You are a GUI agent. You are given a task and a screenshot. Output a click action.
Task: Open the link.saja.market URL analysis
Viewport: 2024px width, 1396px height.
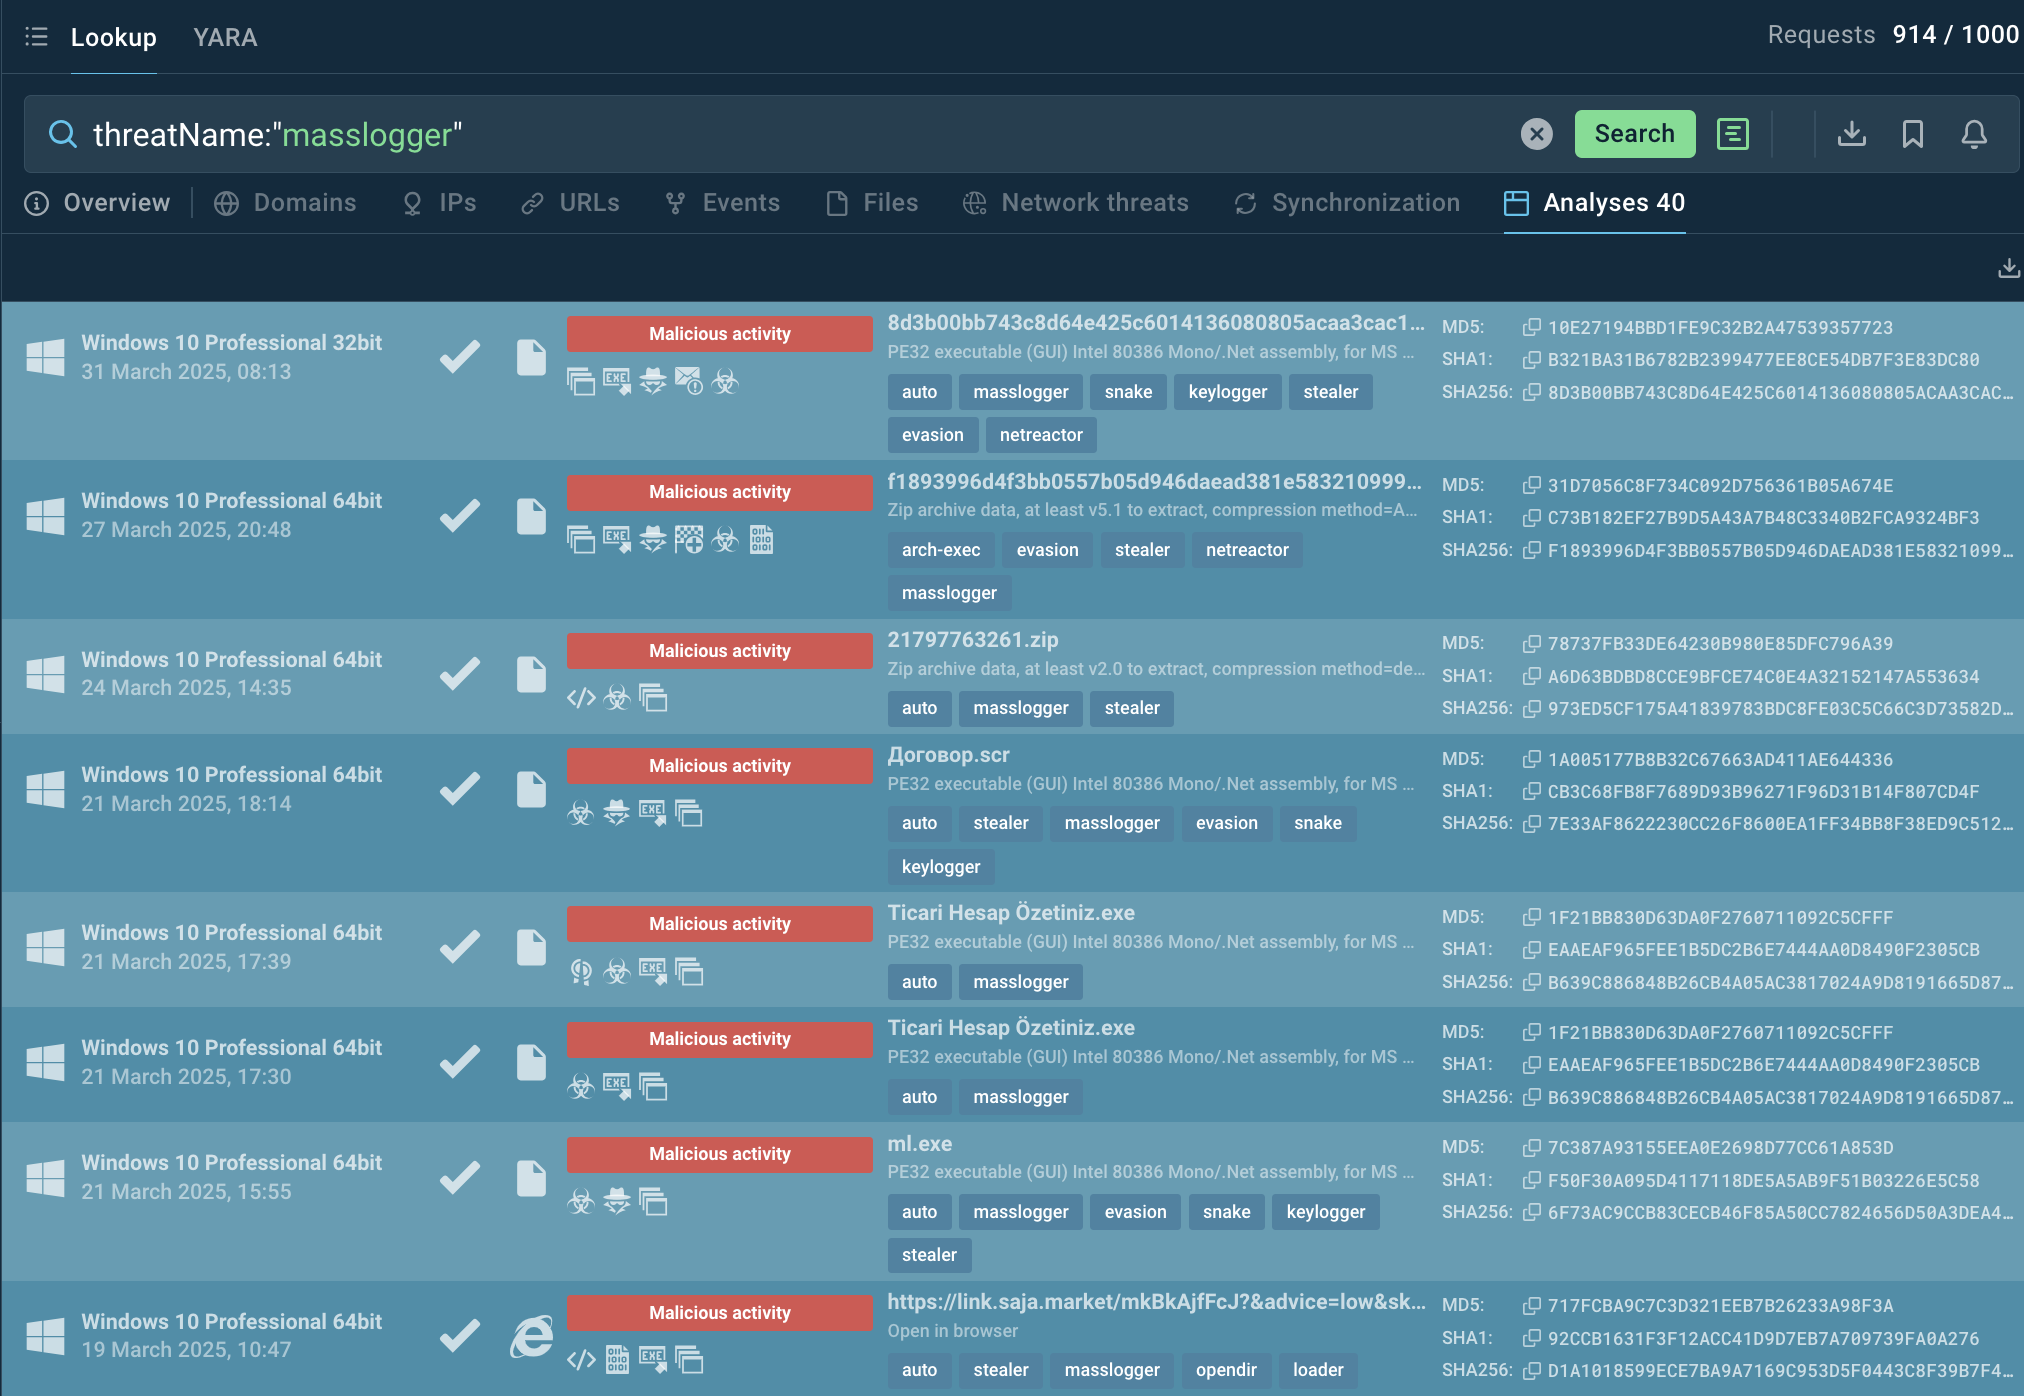pos(1157,1302)
